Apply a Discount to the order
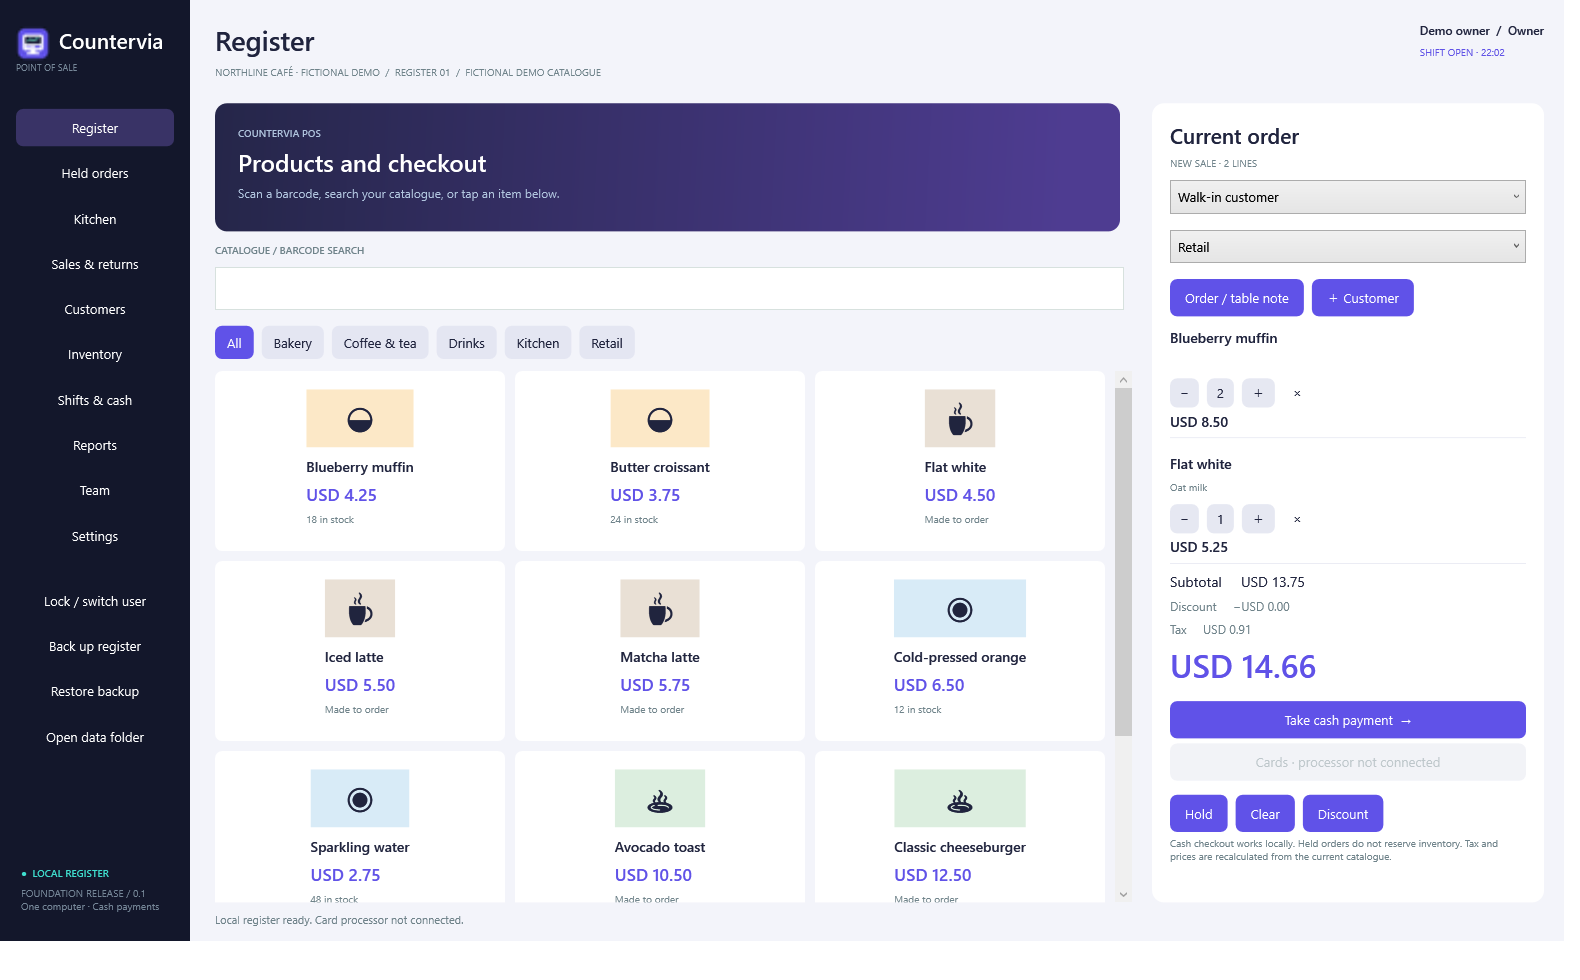The height and width of the screenshot is (980, 1580). 1343,814
